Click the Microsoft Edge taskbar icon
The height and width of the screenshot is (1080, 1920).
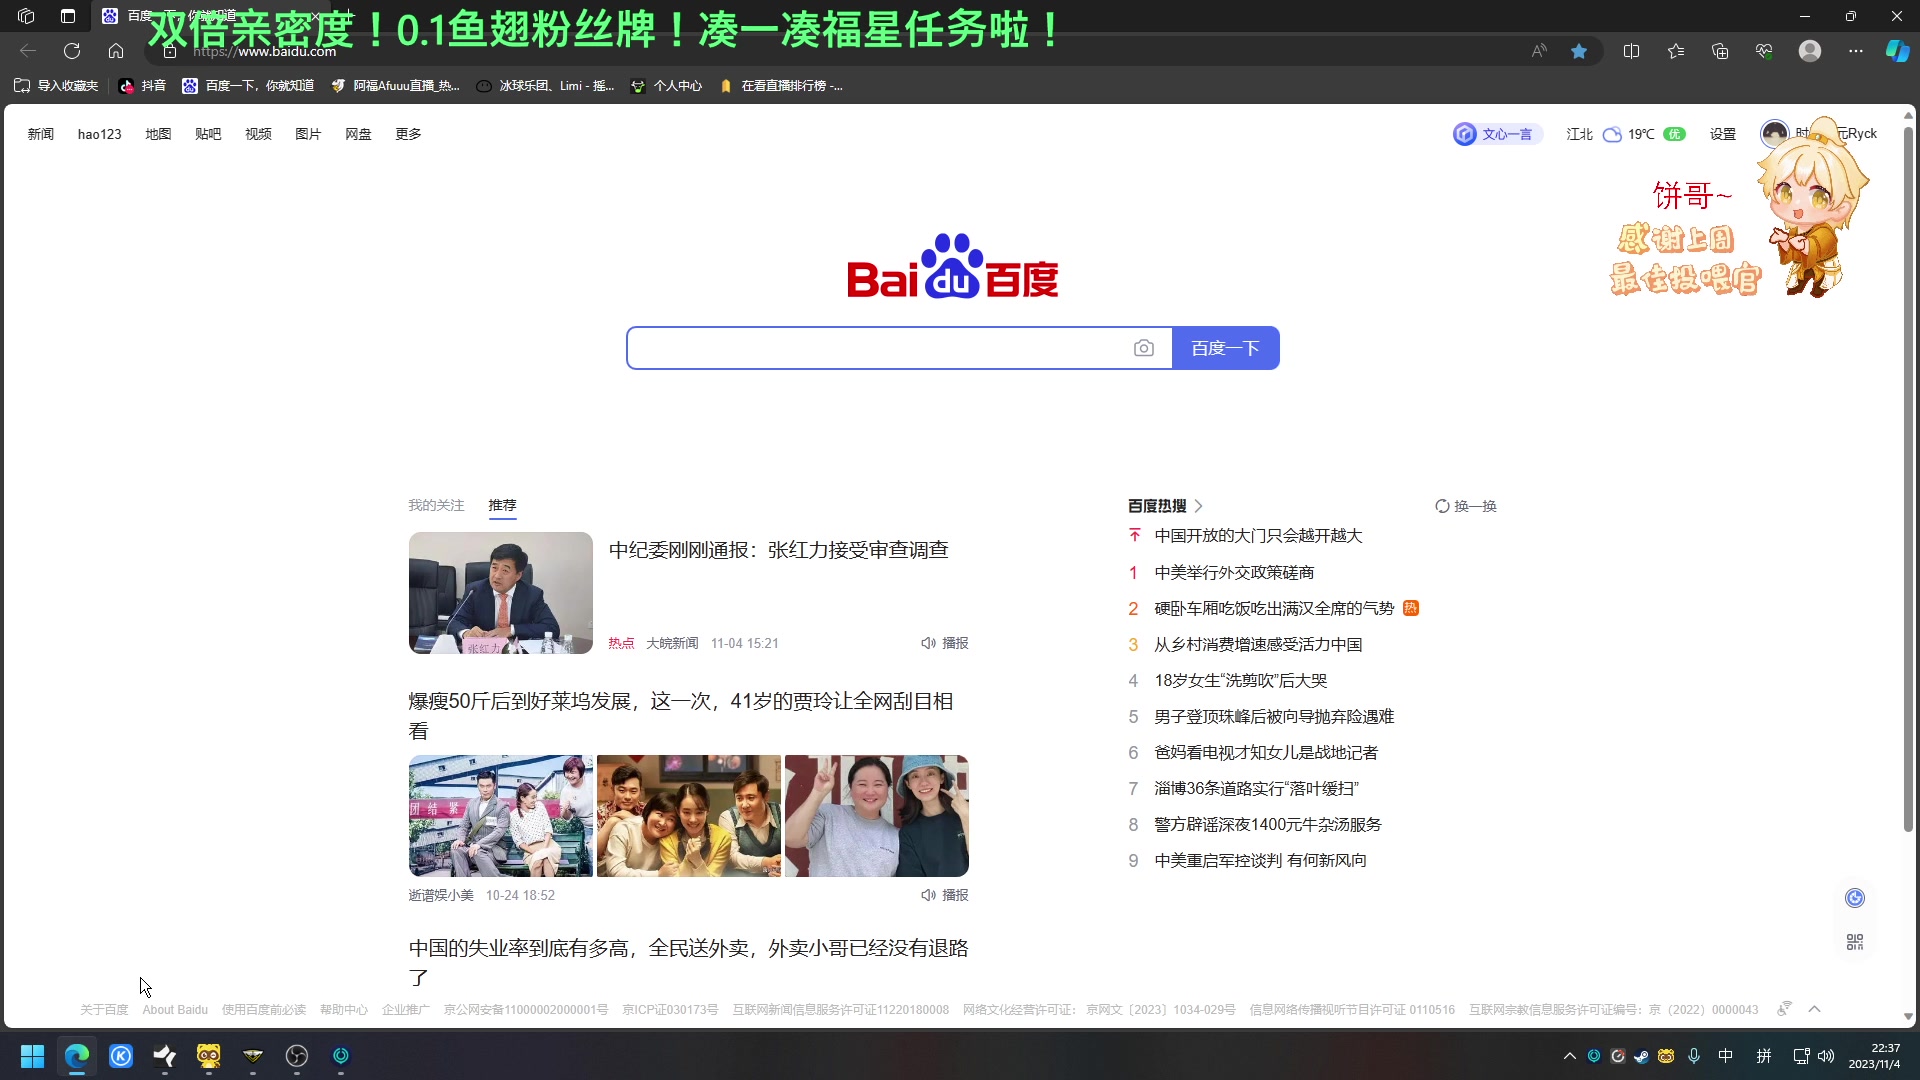[77, 1056]
